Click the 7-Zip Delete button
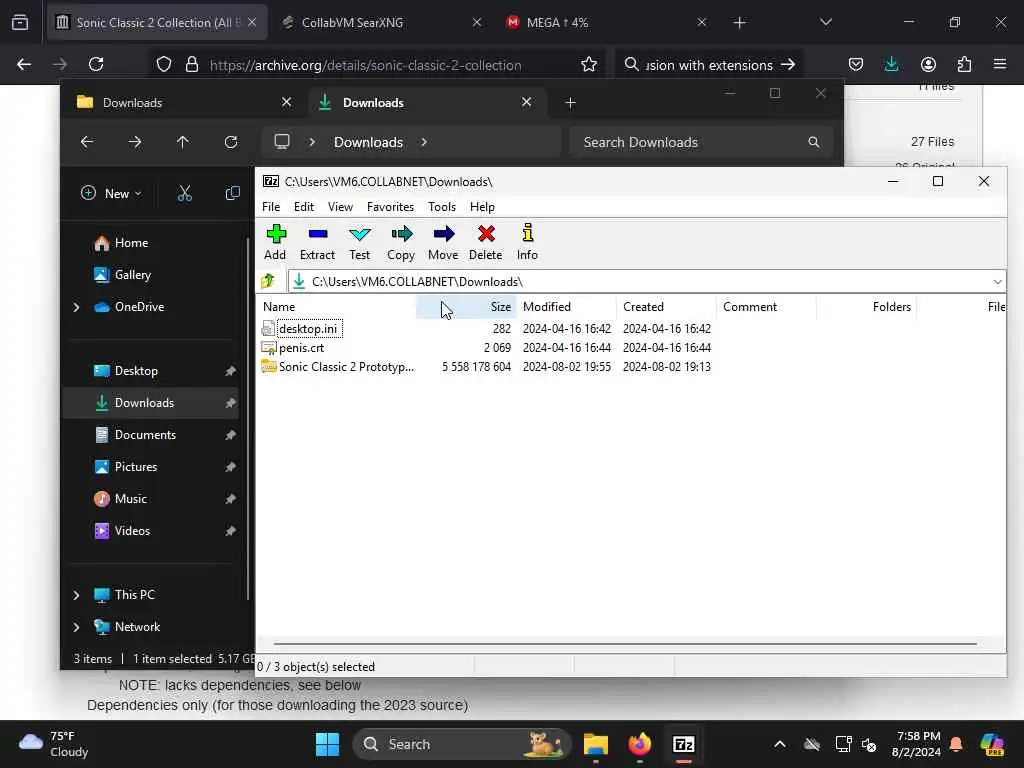The image size is (1024, 768). (485, 242)
